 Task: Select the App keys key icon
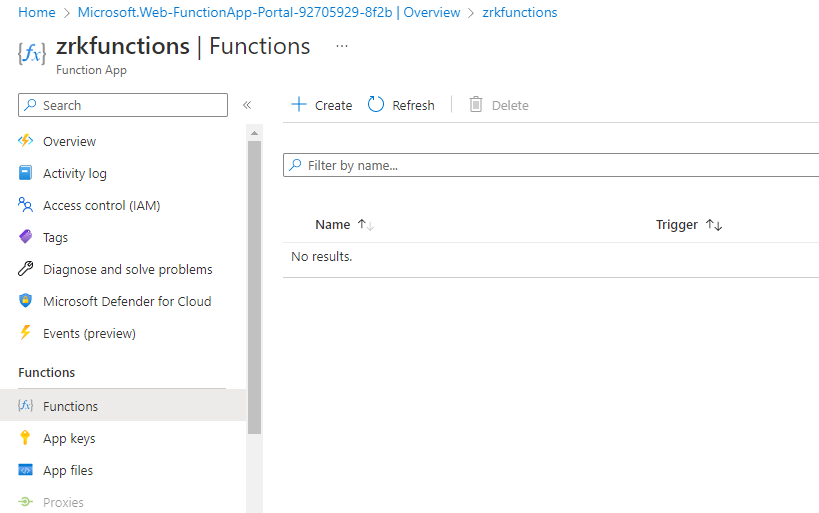click(x=26, y=438)
